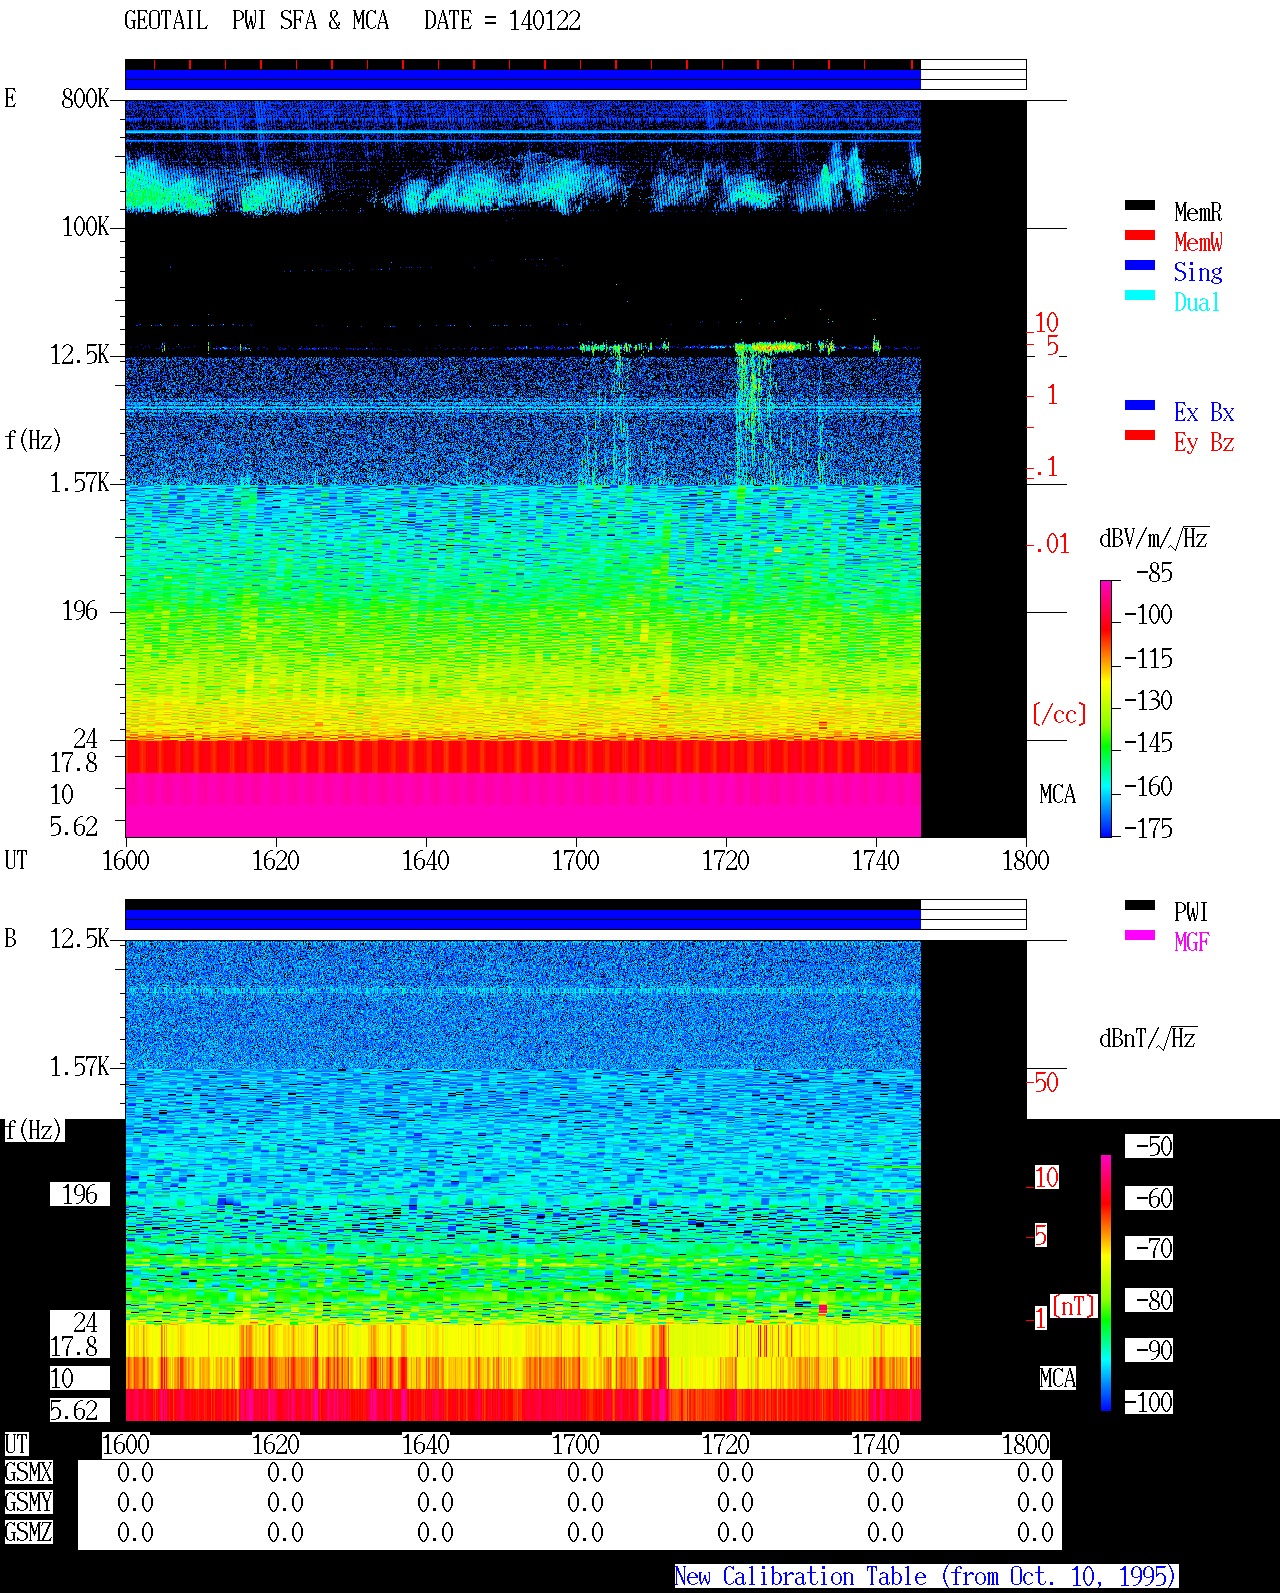
Task: Click the New Calibration Table link
Action: pyautogui.click(x=926, y=1577)
